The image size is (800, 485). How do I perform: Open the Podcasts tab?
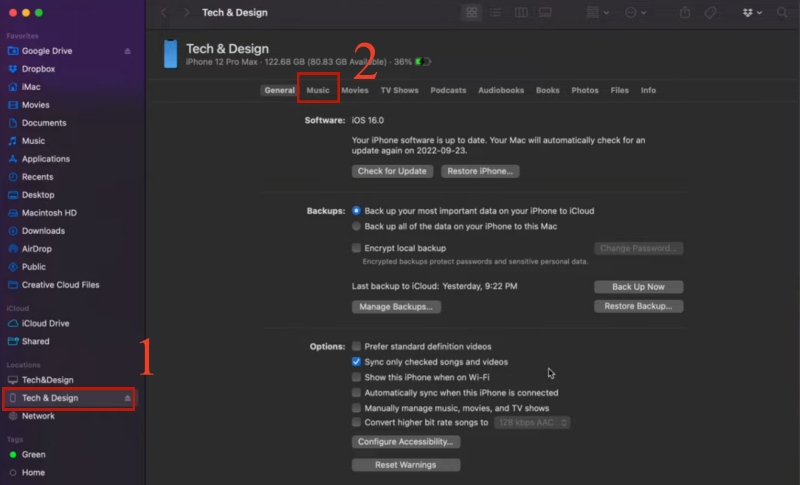[x=448, y=90]
